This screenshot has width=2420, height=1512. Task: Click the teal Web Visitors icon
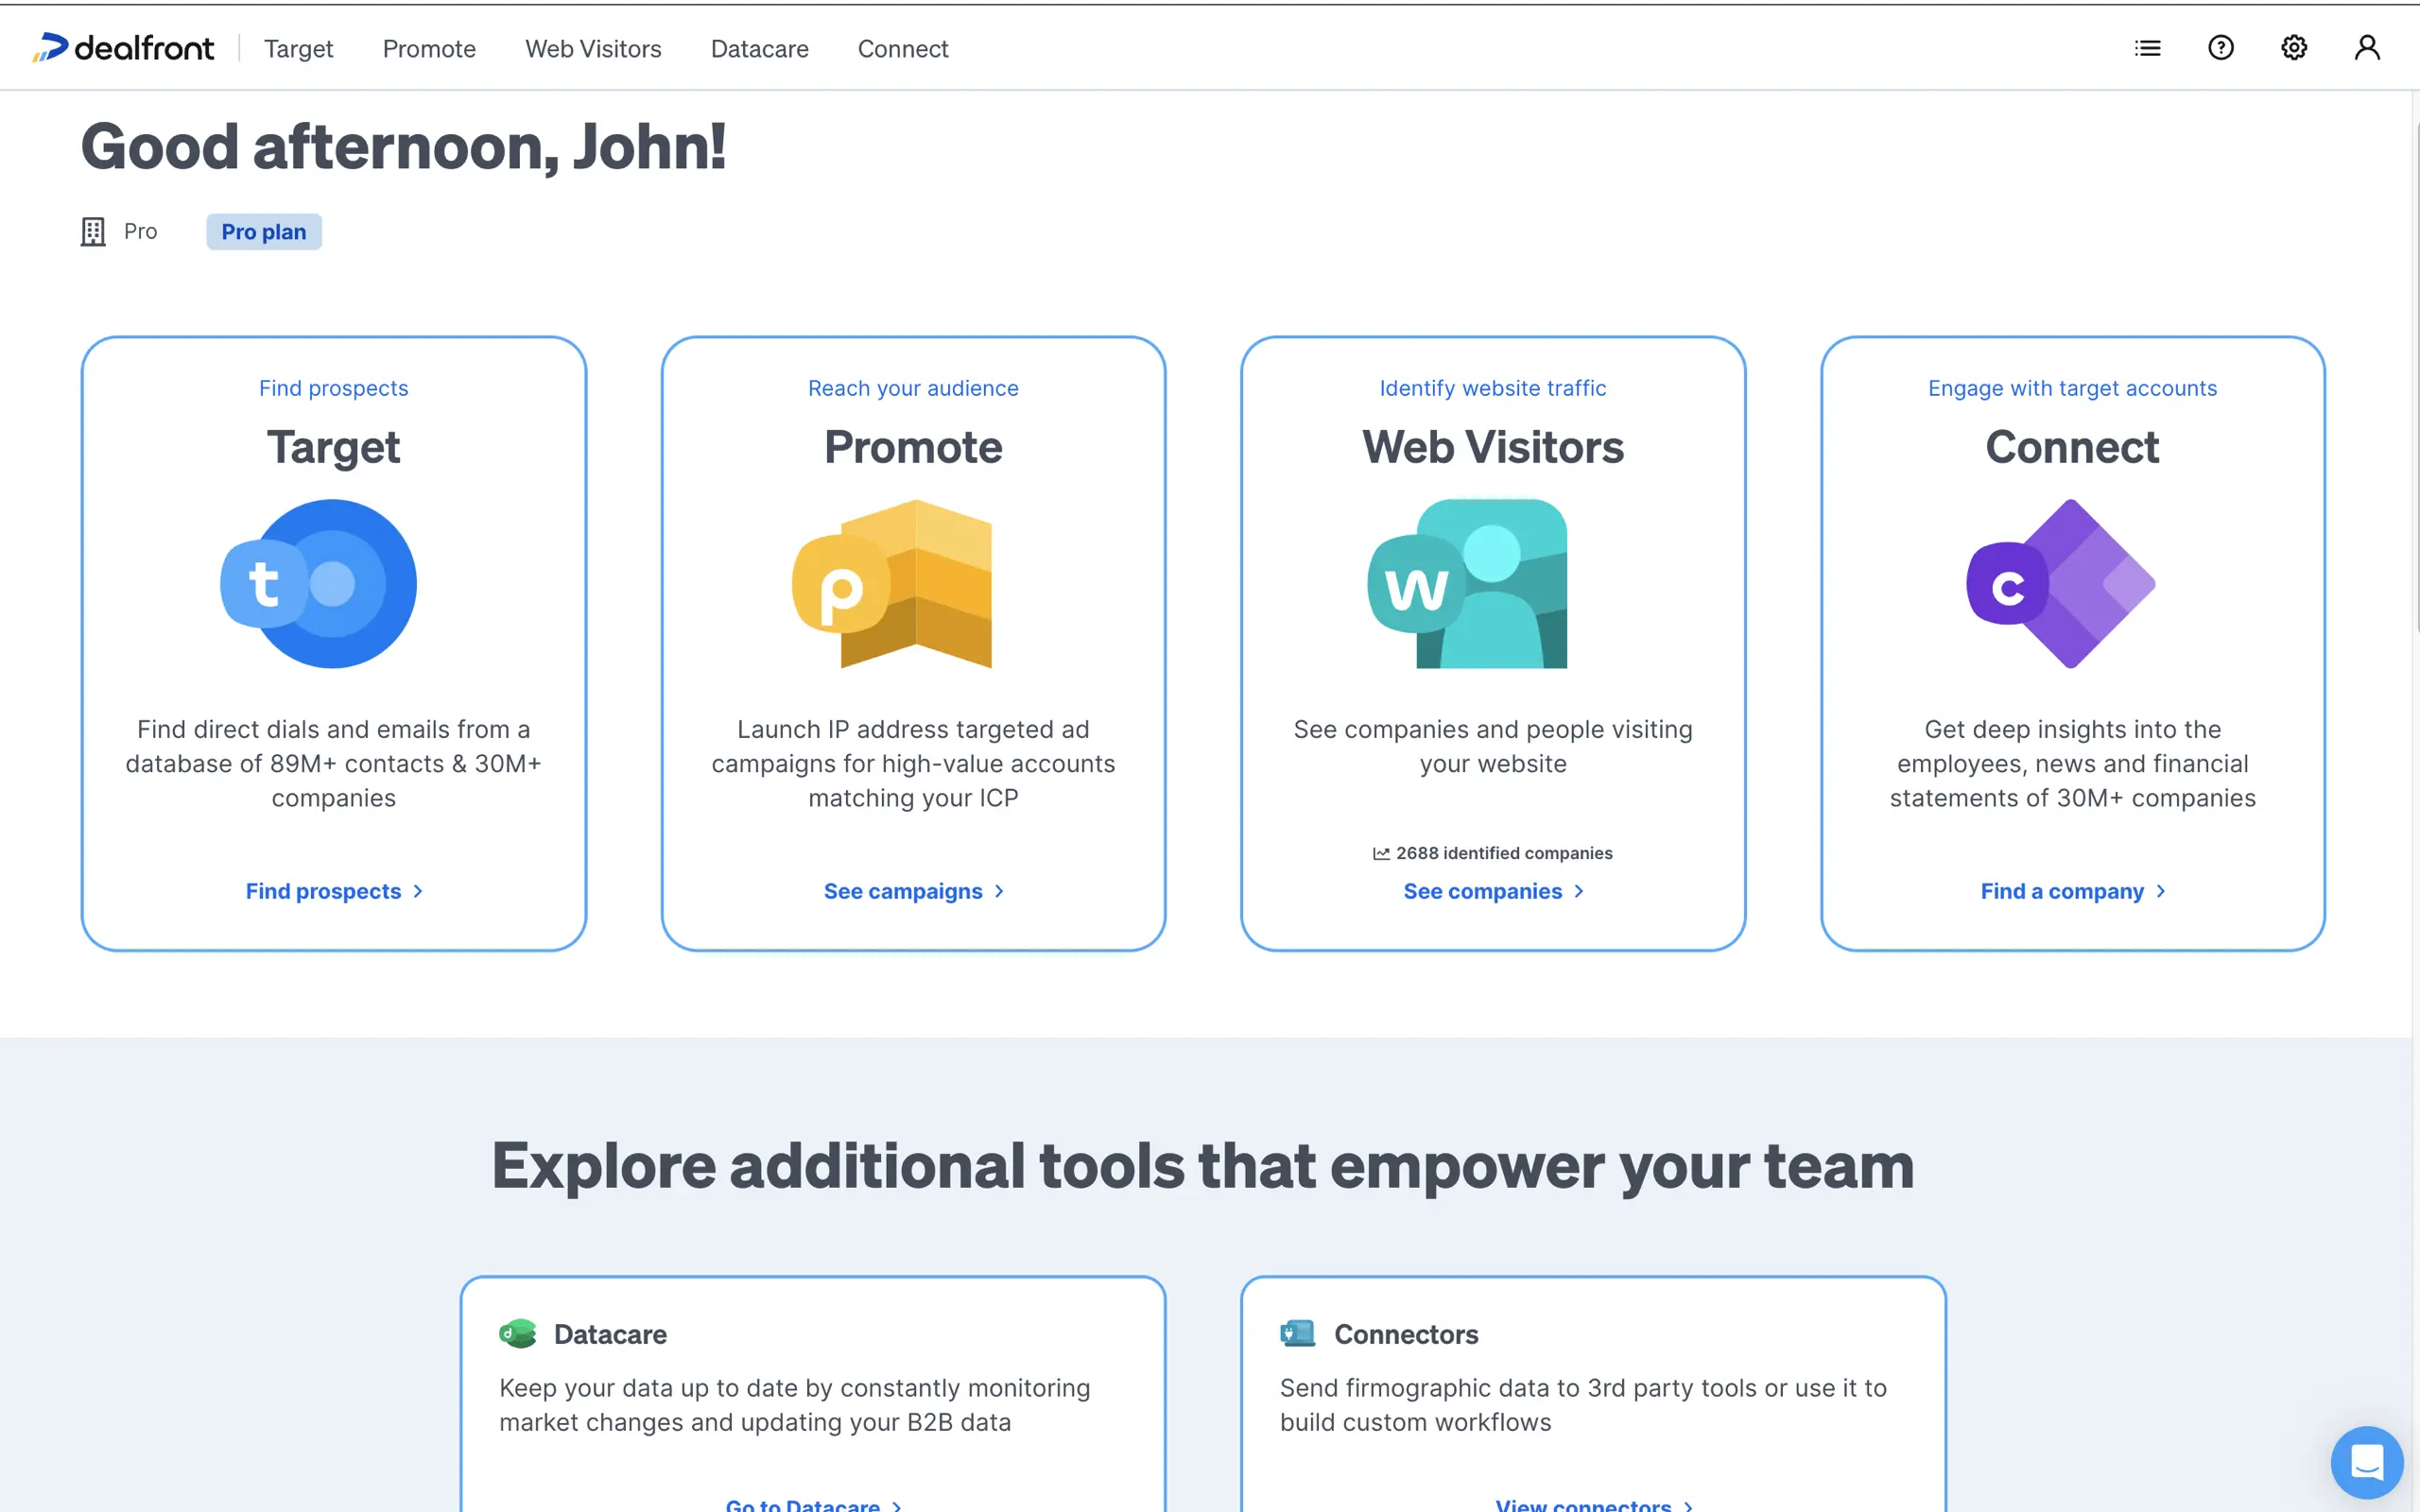[1468, 584]
